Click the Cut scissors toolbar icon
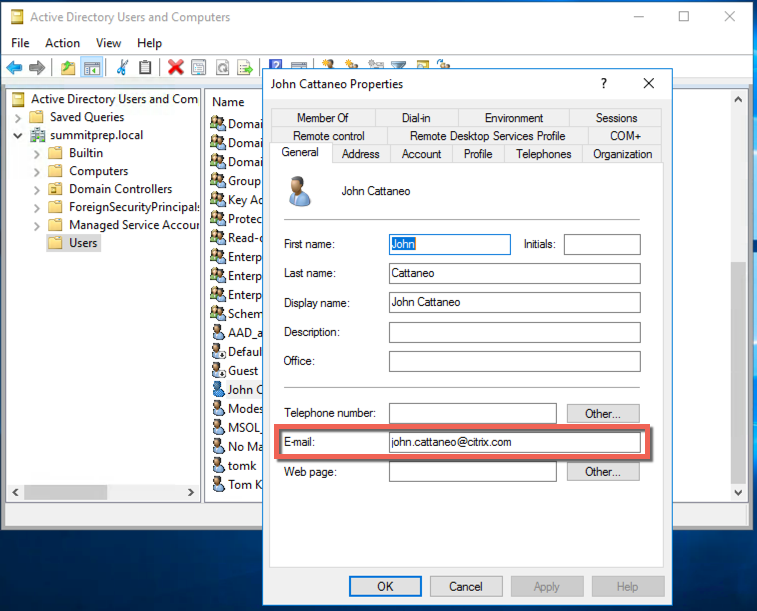Screen dimensions: 757x611 [121, 67]
